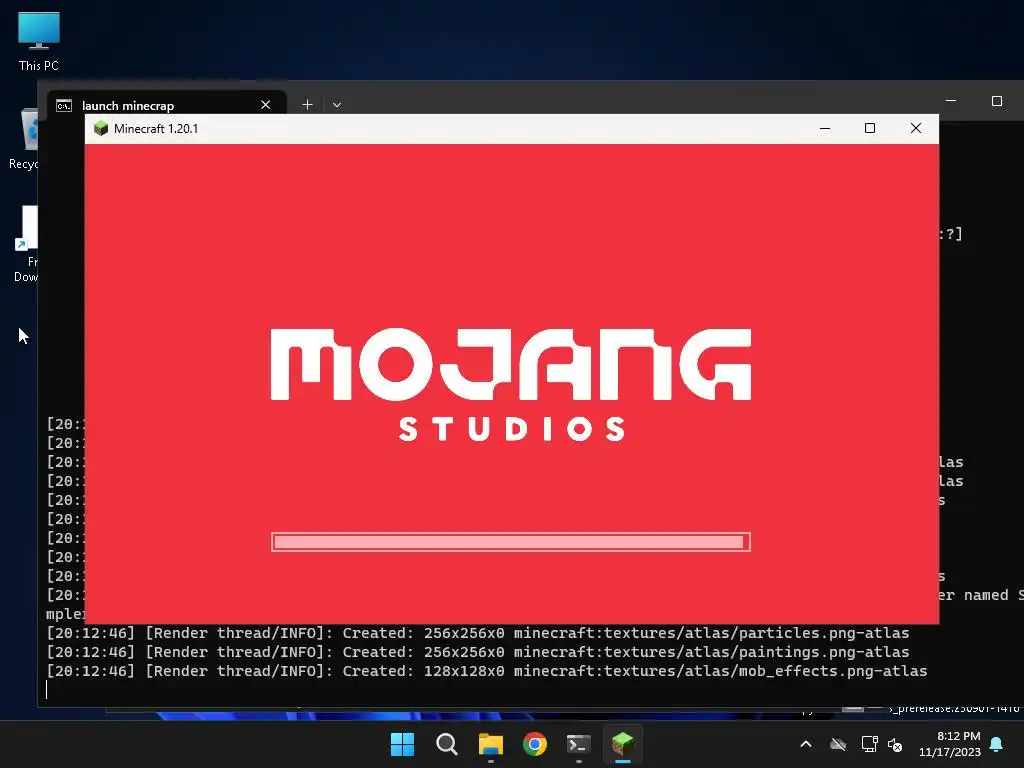Close the Minecraft 1.20.1 window

click(916, 129)
